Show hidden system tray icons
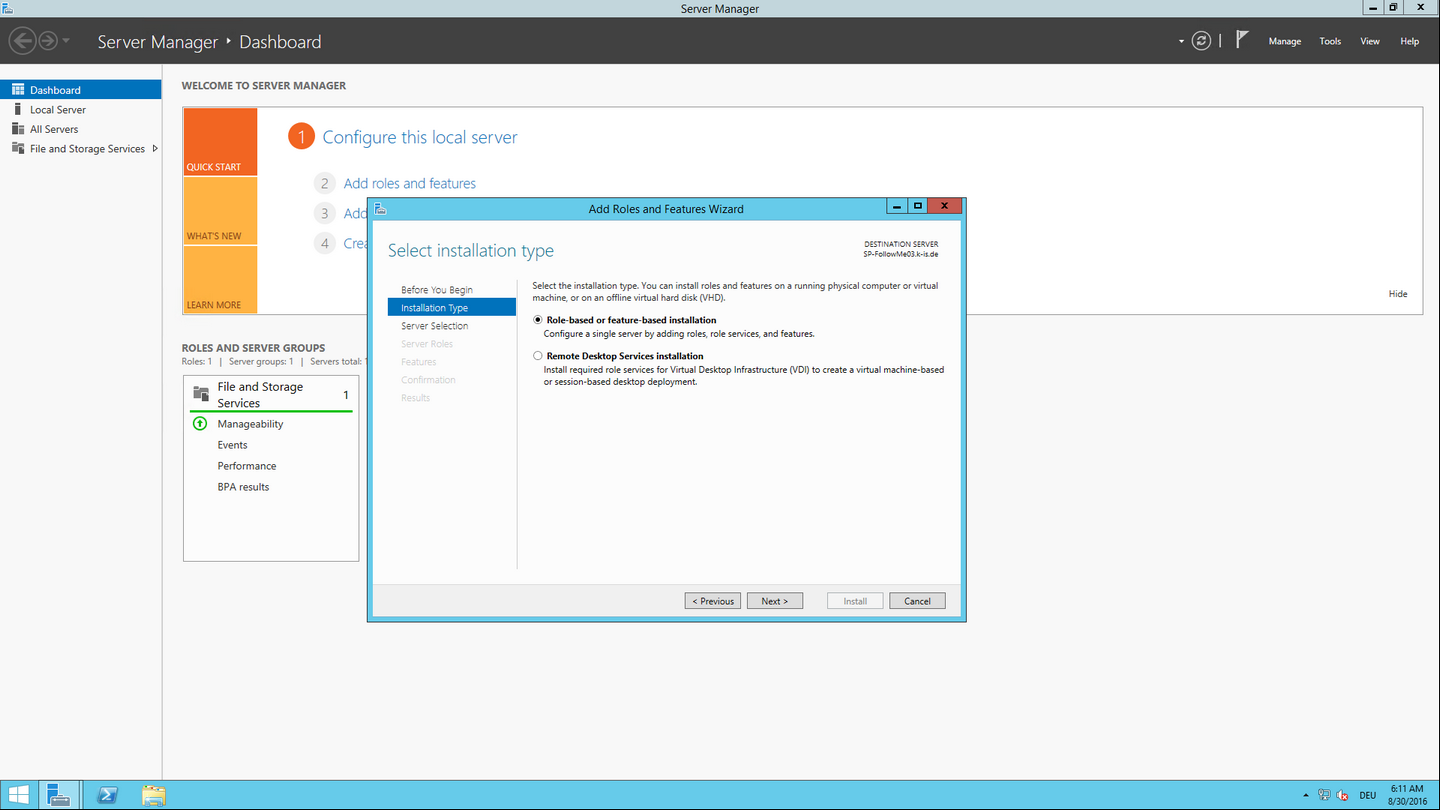The image size is (1440, 810). pos(1306,796)
